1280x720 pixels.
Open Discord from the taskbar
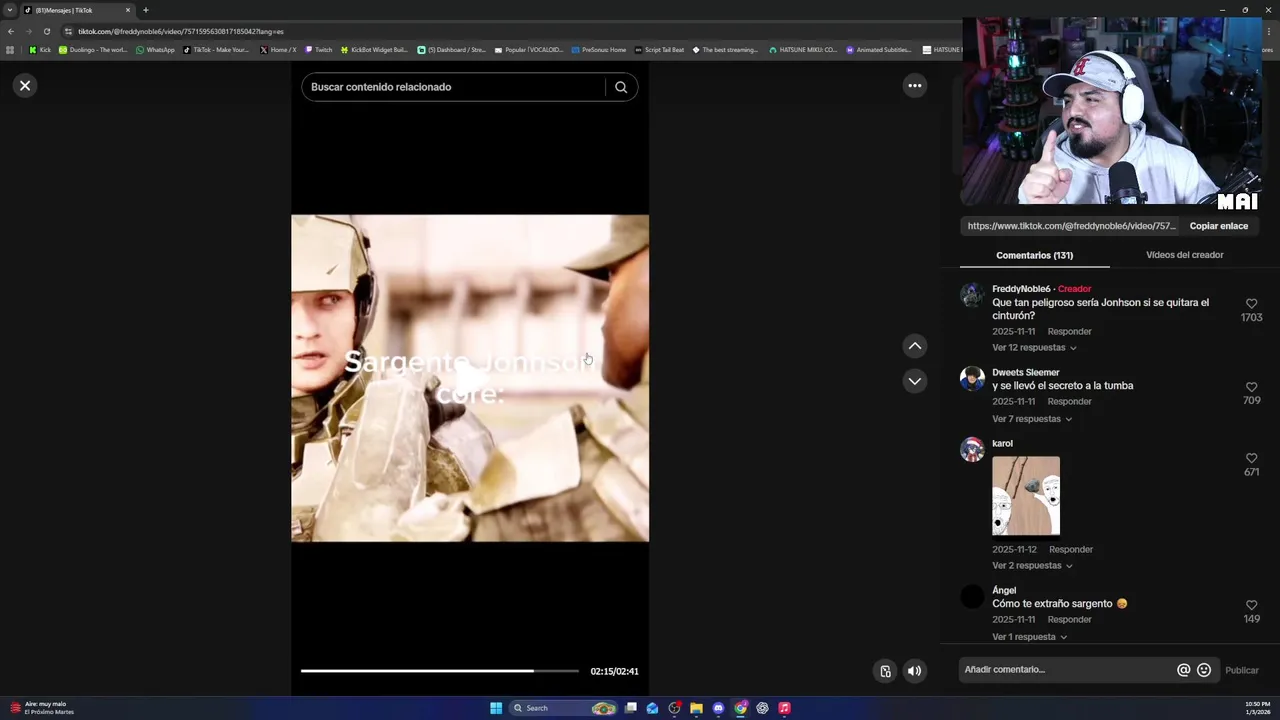click(x=718, y=708)
